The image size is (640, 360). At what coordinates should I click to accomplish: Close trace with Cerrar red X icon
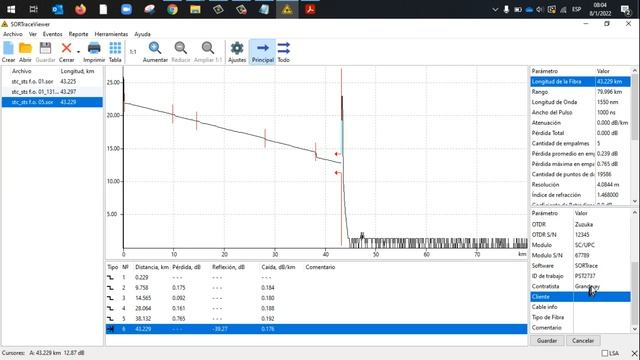pyautogui.click(x=66, y=52)
